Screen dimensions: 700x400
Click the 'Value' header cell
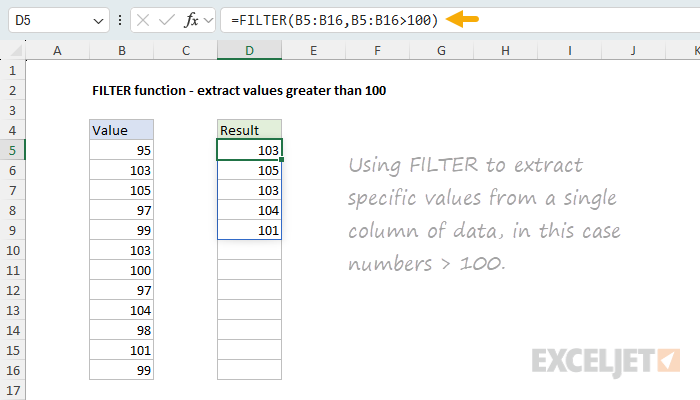click(x=121, y=130)
